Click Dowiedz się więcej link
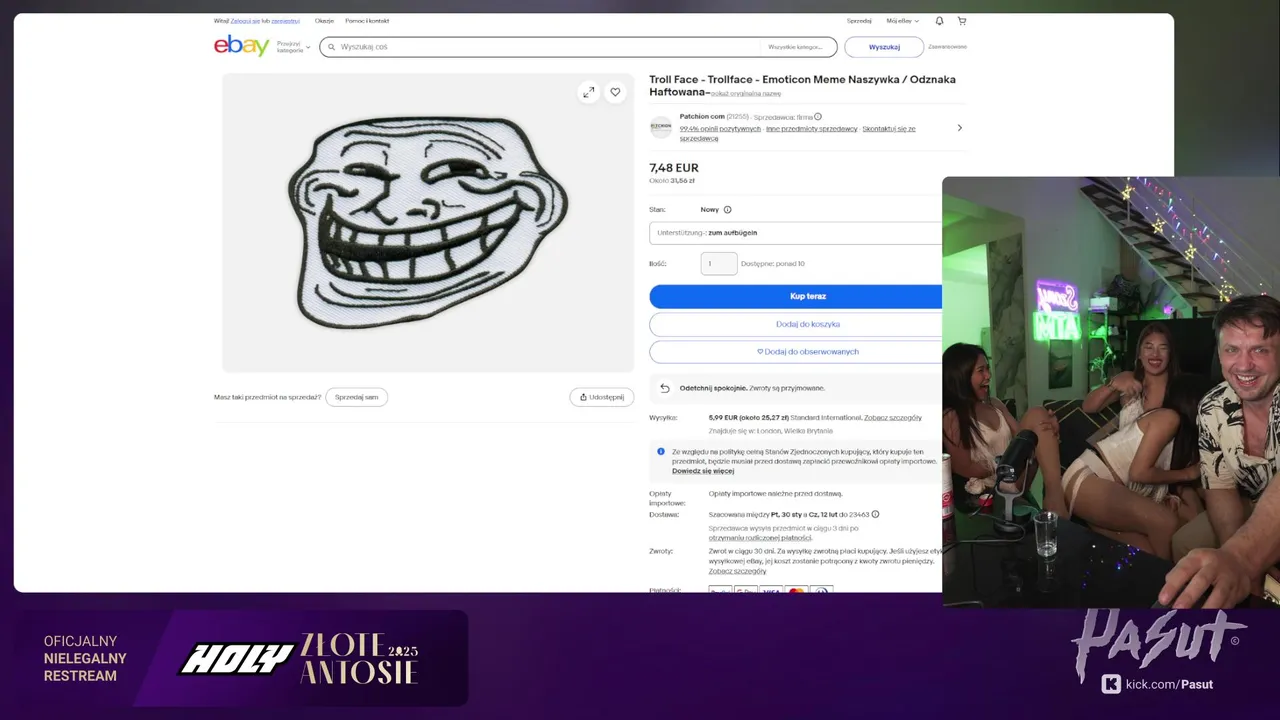The height and width of the screenshot is (720, 1280). click(703, 471)
